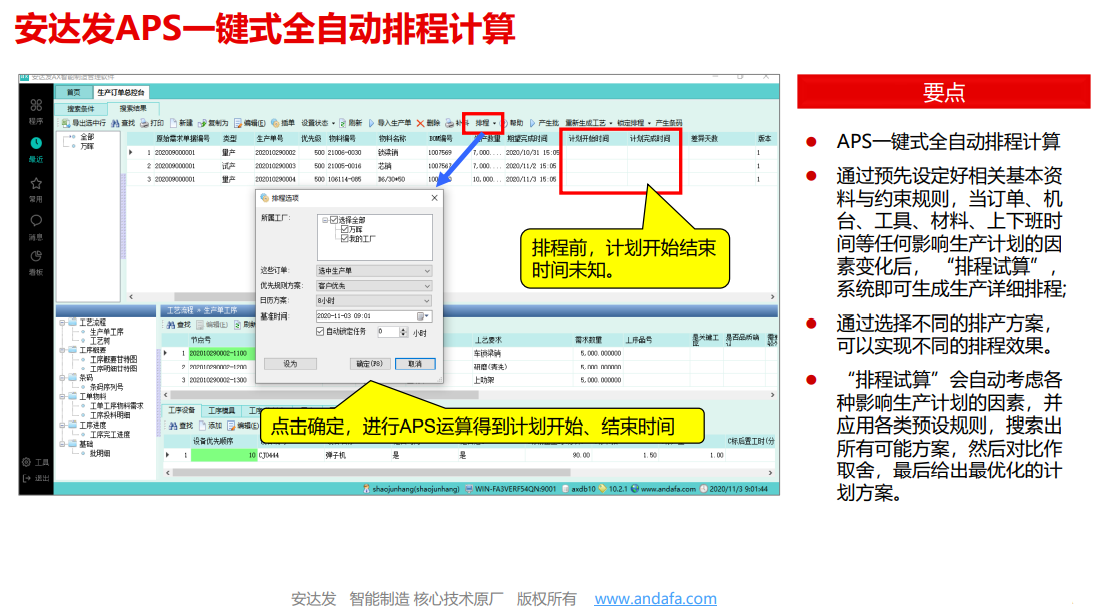Click the 导入生产单 toolbar icon
The height and width of the screenshot is (612, 1103).
click(x=371, y=123)
